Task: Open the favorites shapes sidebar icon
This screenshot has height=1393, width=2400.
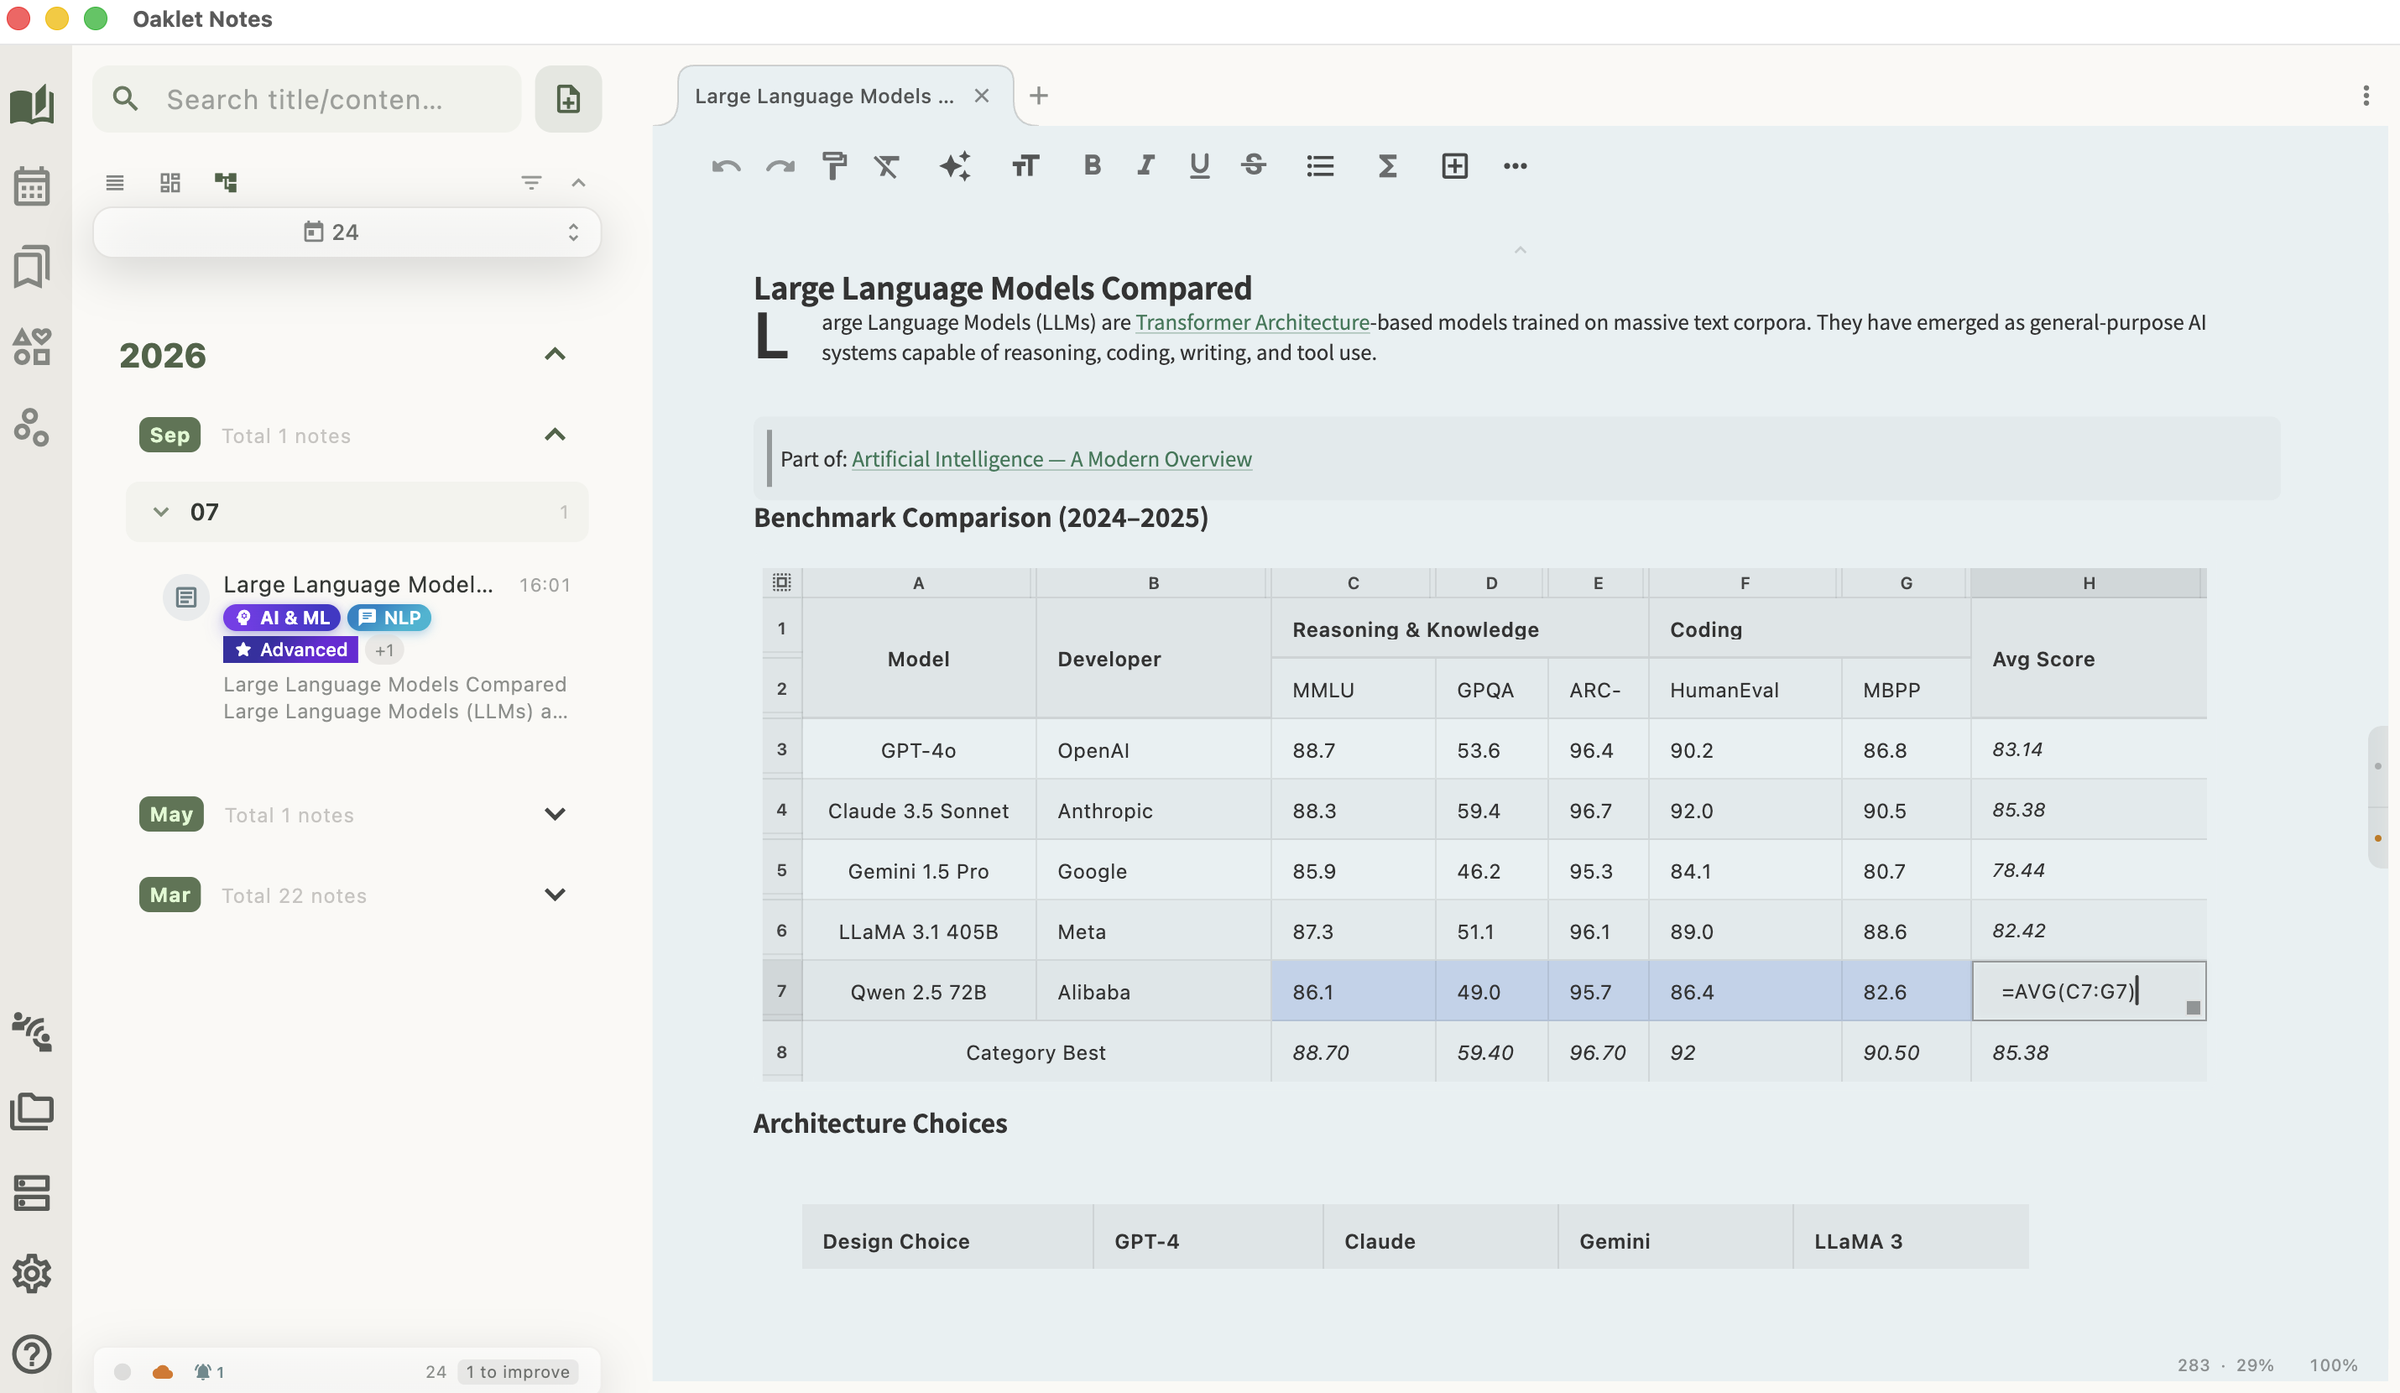Action: (32, 346)
